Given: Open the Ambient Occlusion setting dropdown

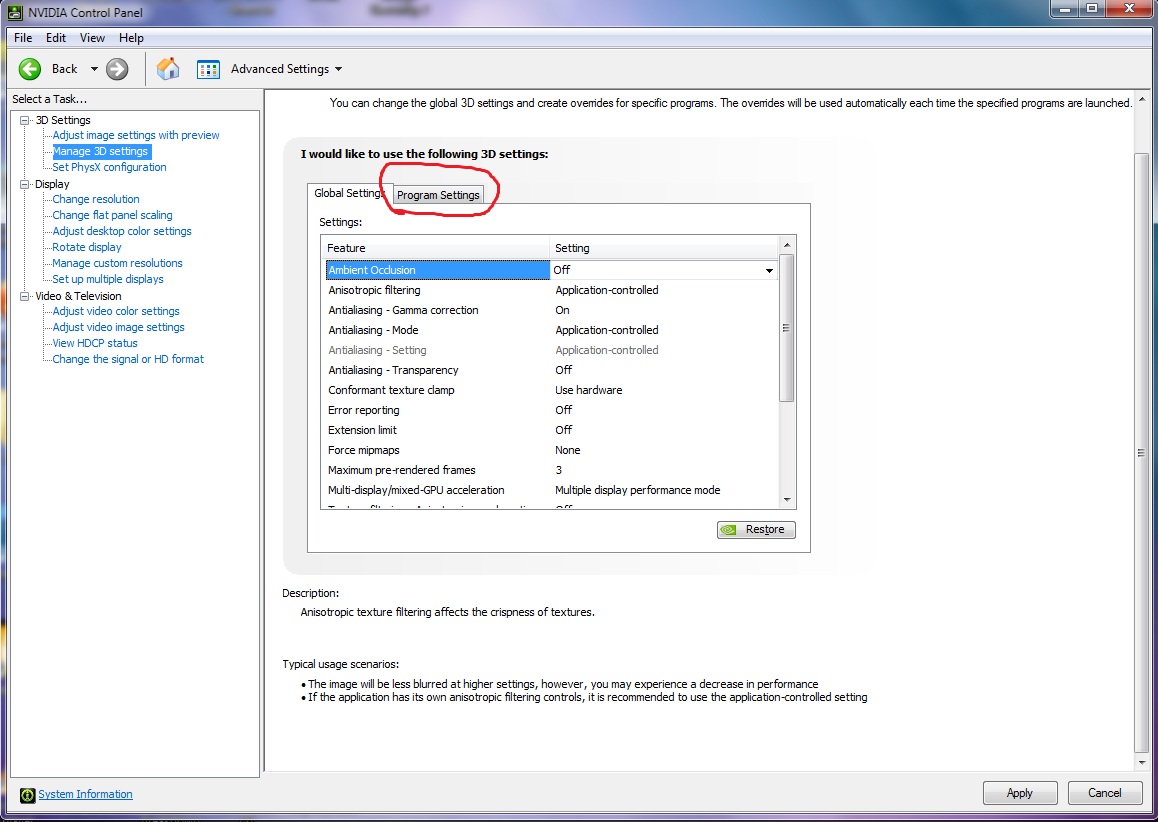Looking at the screenshot, I should tap(769, 270).
